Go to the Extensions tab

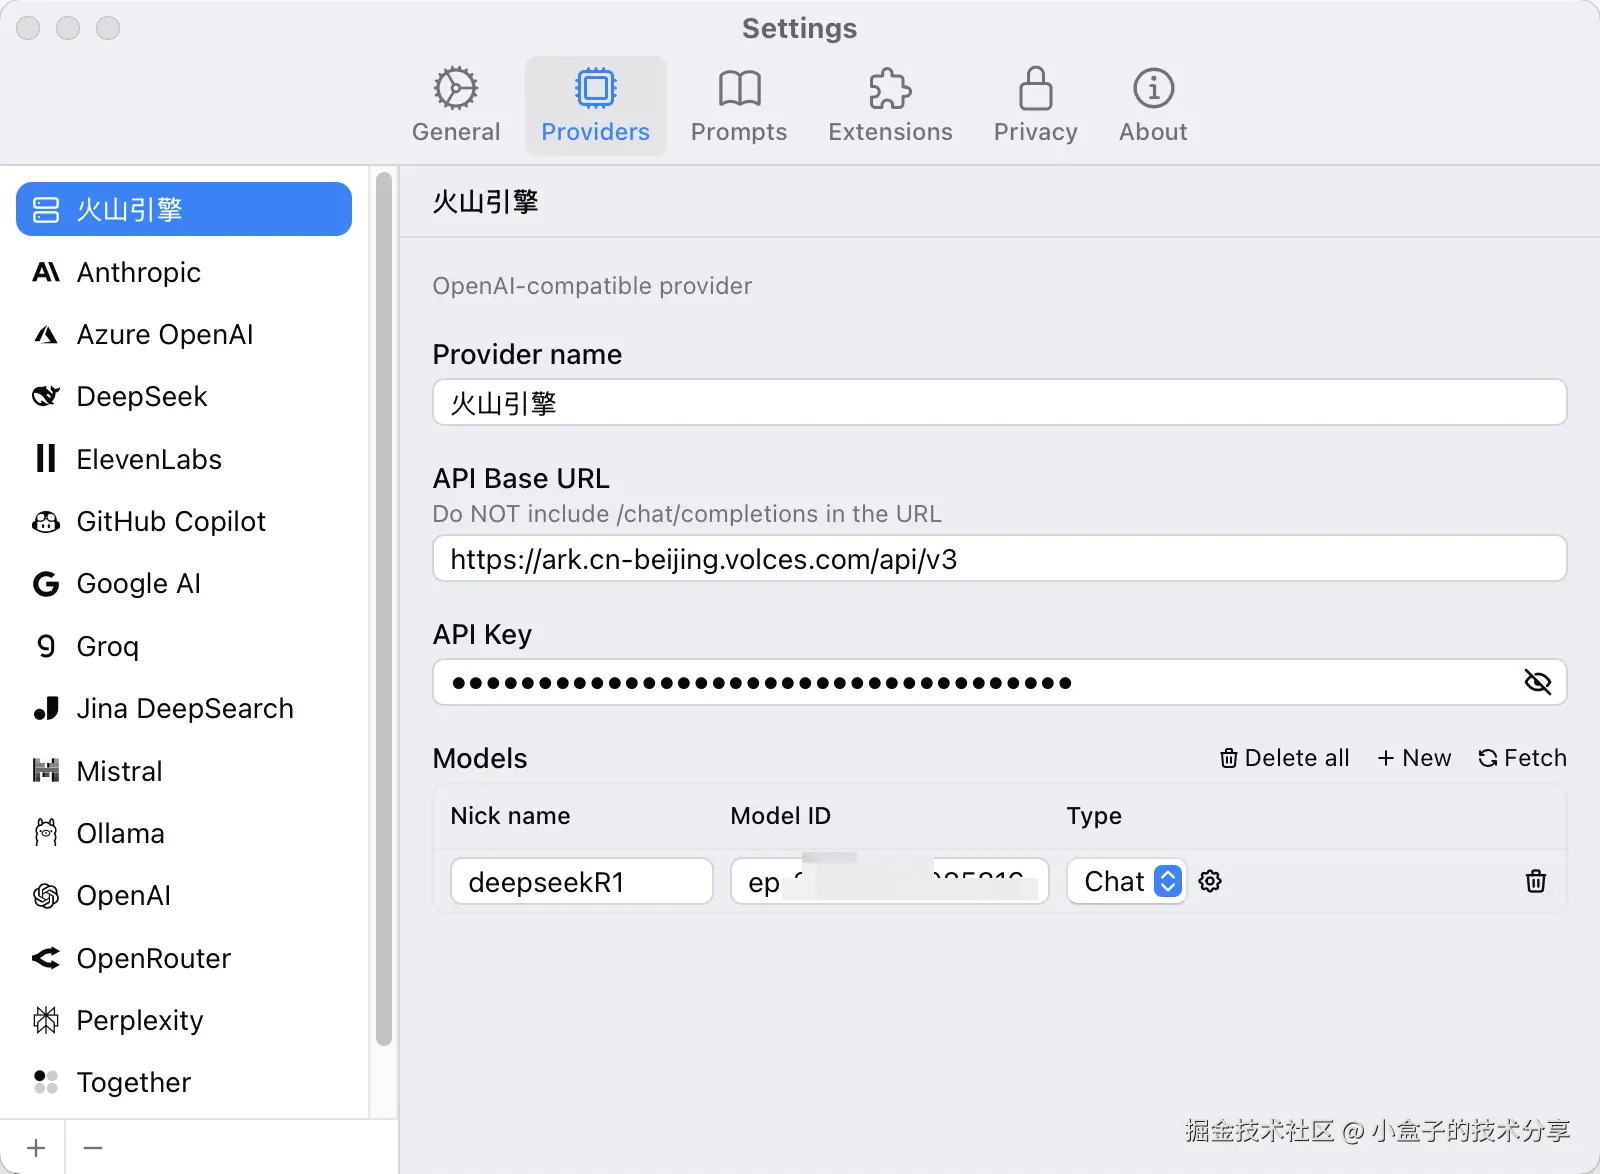point(890,106)
